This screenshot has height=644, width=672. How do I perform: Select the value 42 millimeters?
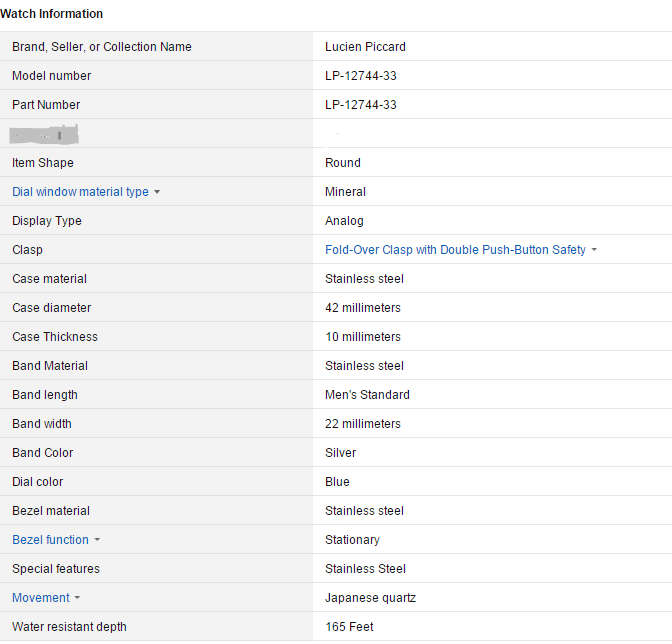363,308
